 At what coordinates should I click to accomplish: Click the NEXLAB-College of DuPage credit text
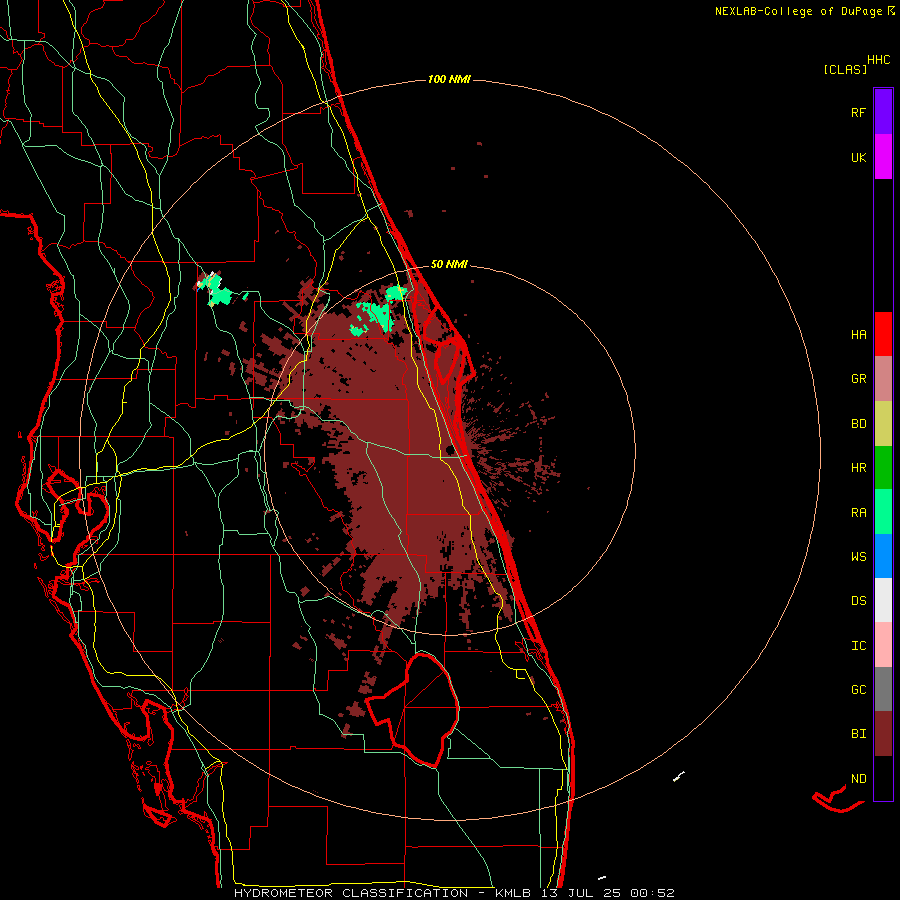click(798, 11)
